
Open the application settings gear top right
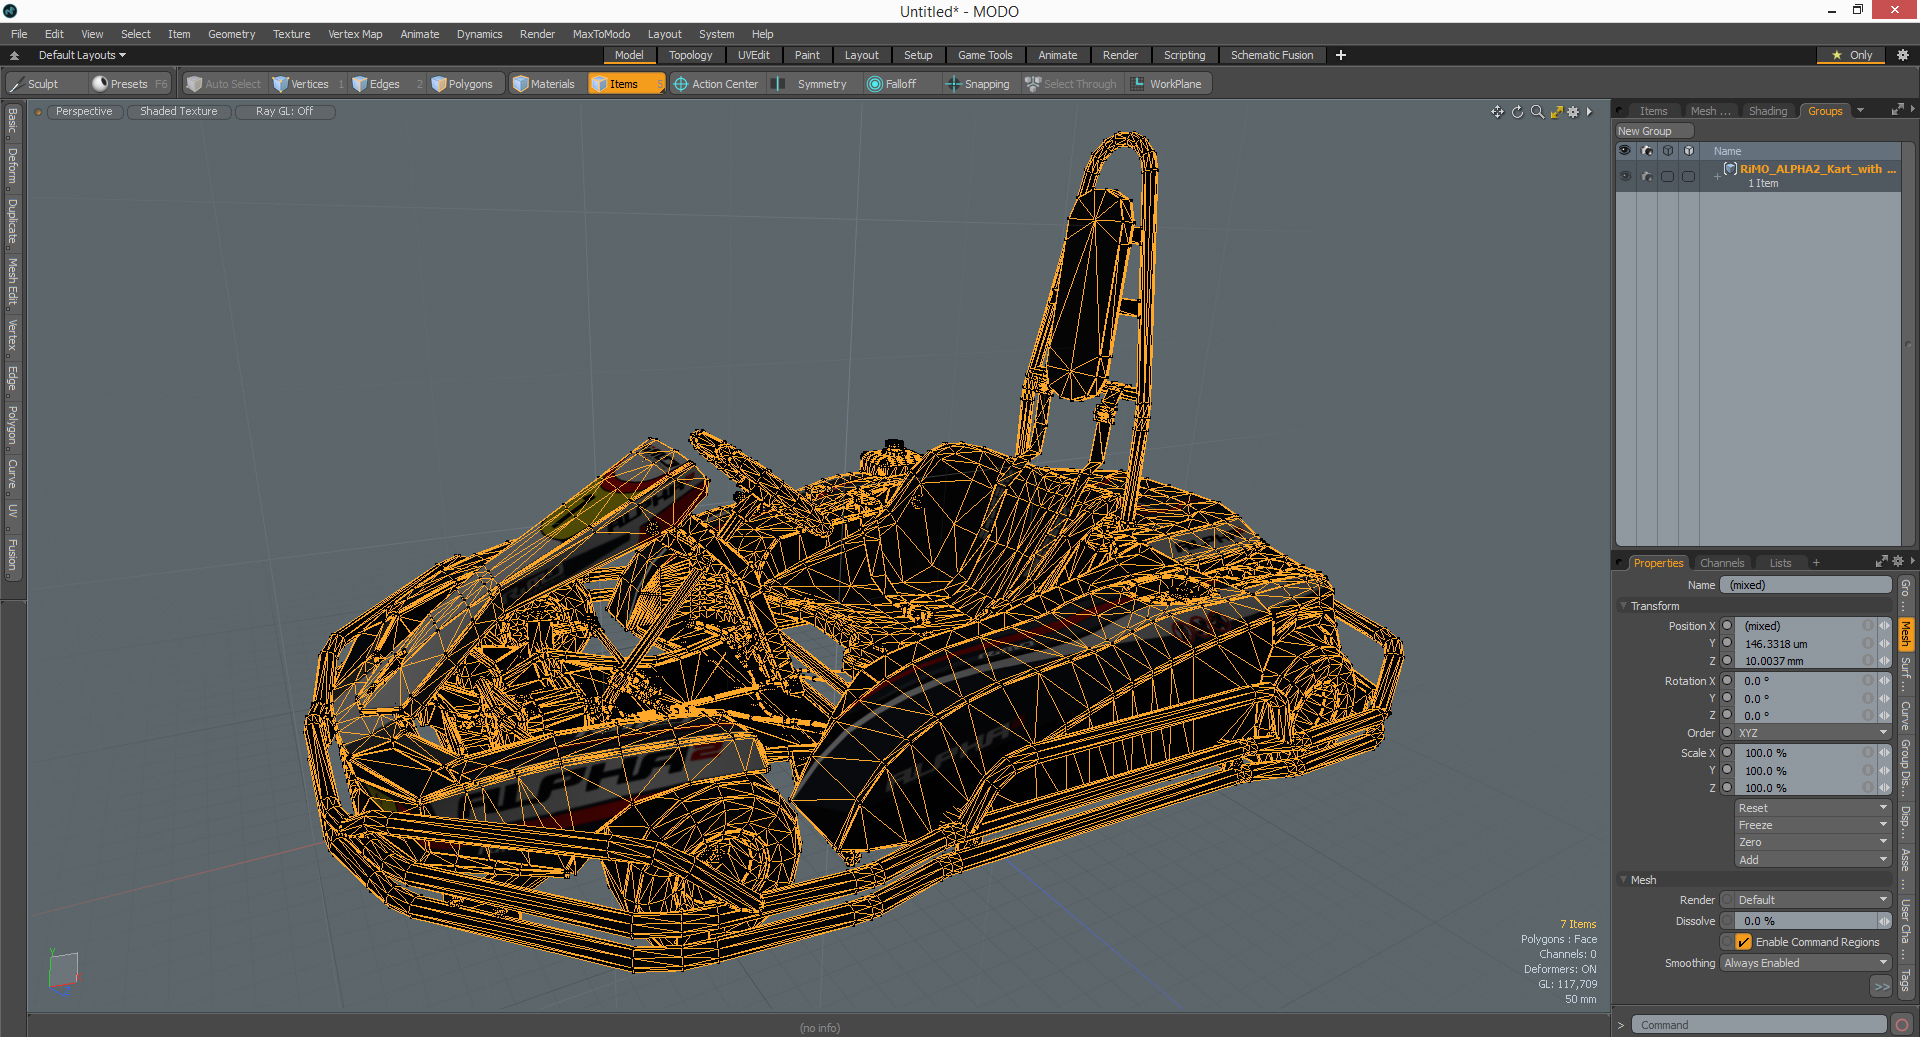click(1903, 55)
